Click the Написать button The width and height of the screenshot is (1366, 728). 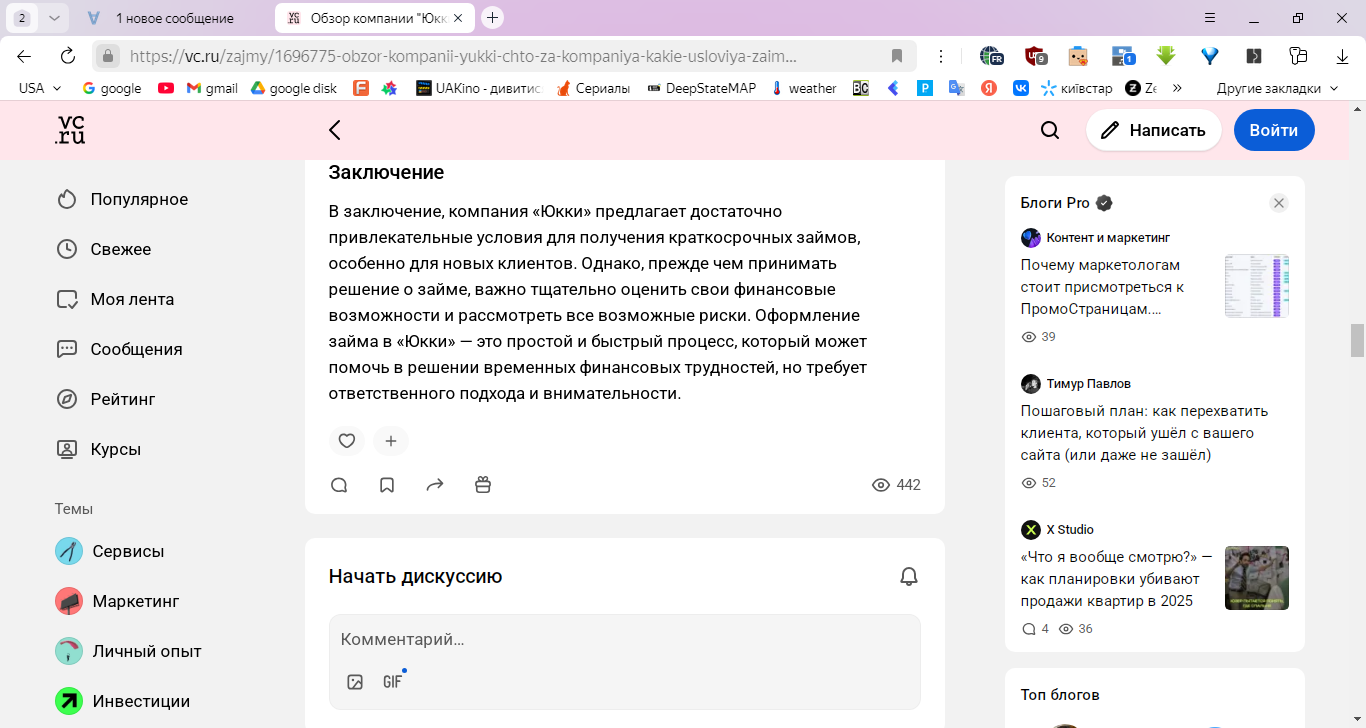[x=1154, y=130]
